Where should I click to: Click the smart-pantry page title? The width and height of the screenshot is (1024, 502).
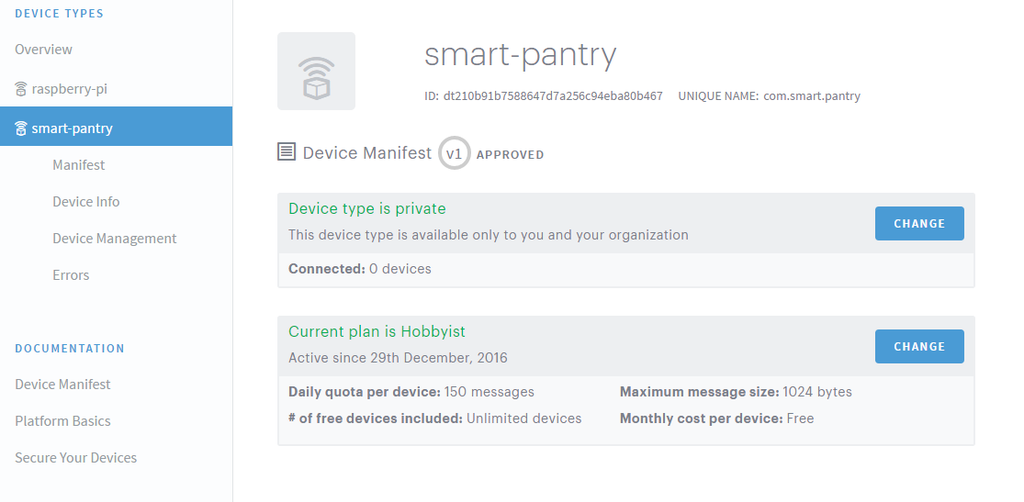pyautogui.click(x=520, y=54)
